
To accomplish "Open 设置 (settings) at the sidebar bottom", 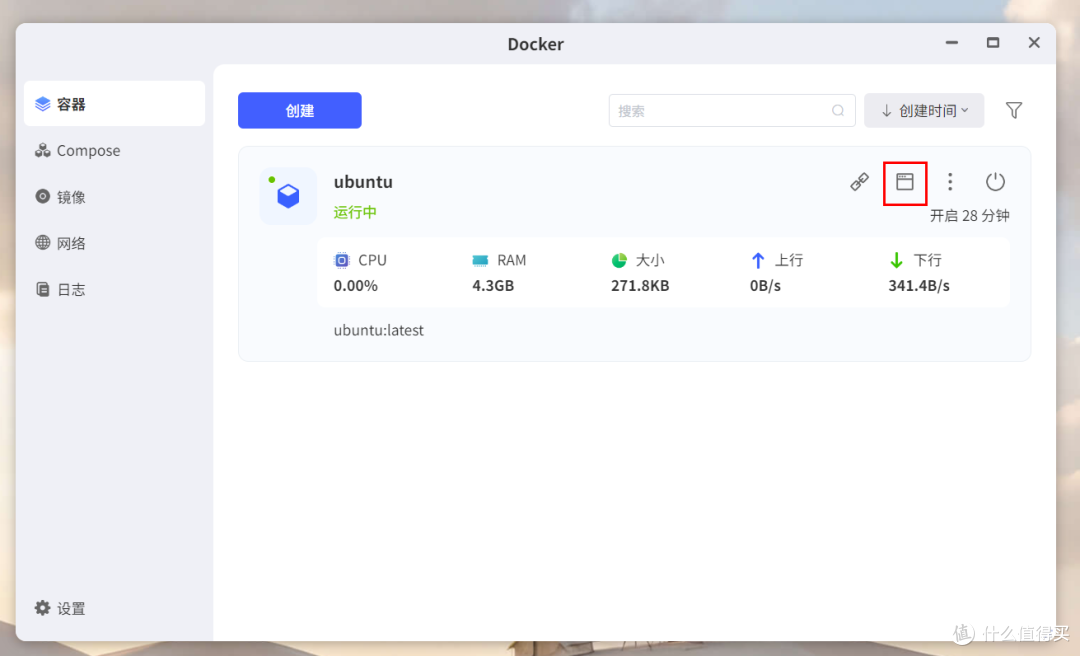I will pos(61,608).
